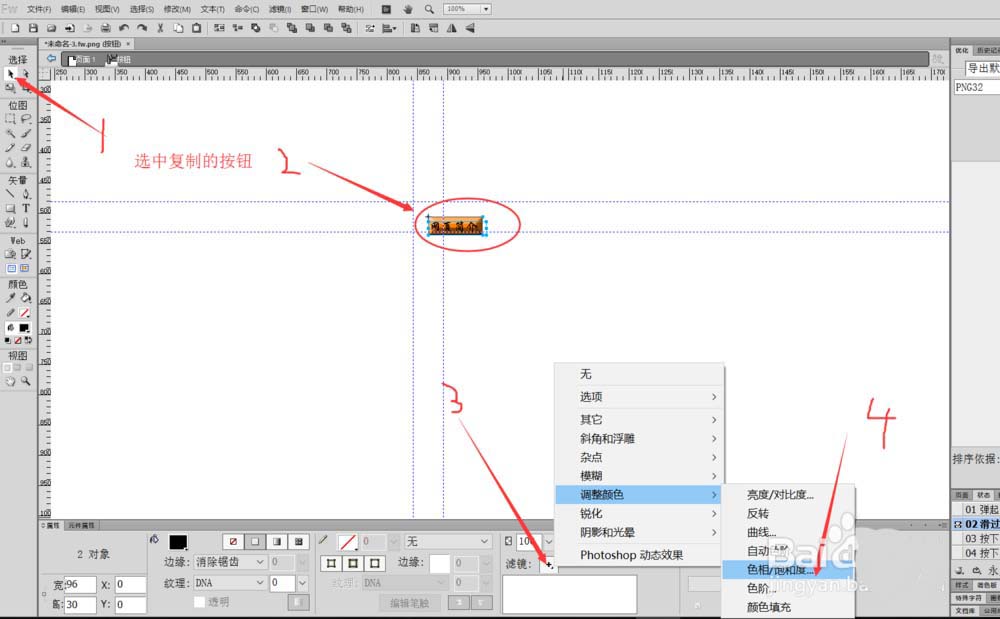Select the Eraser tool
The image size is (1000, 619).
click(26, 148)
